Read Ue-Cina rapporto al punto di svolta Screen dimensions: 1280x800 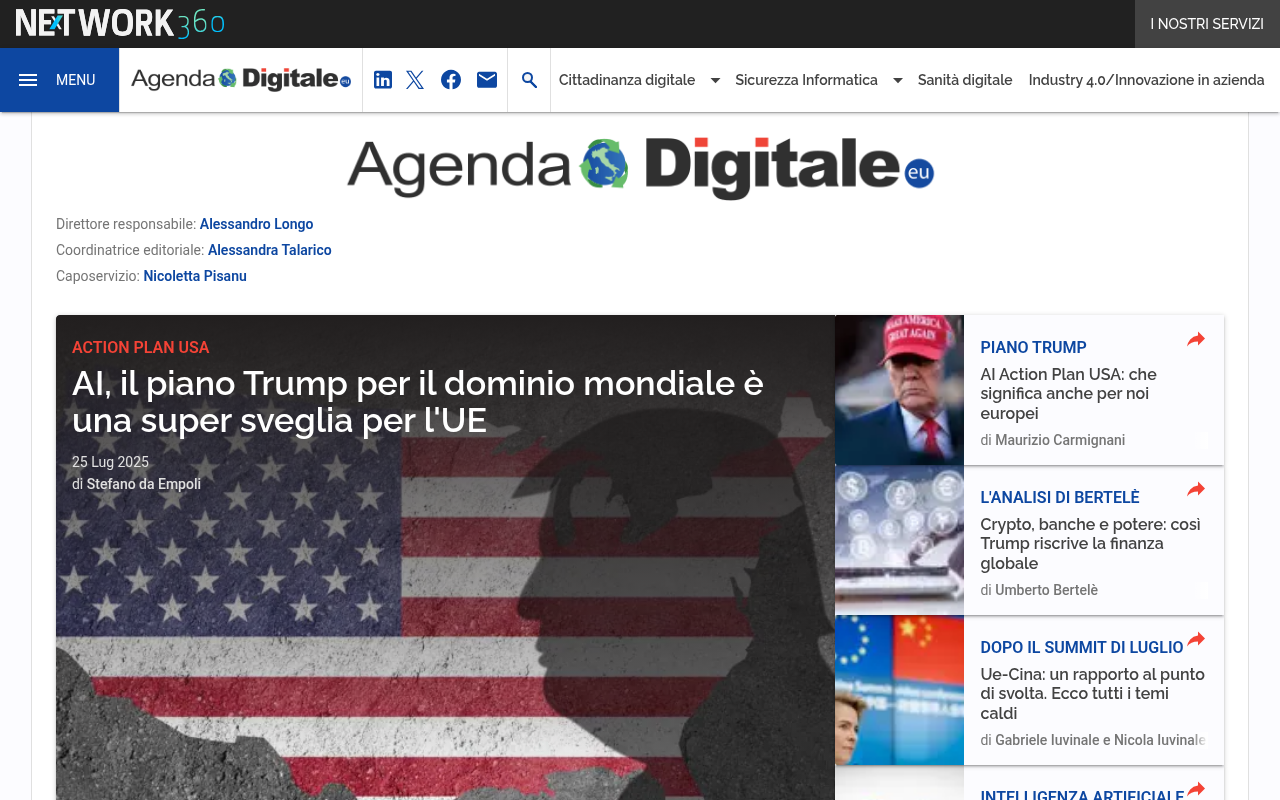tap(1092, 694)
